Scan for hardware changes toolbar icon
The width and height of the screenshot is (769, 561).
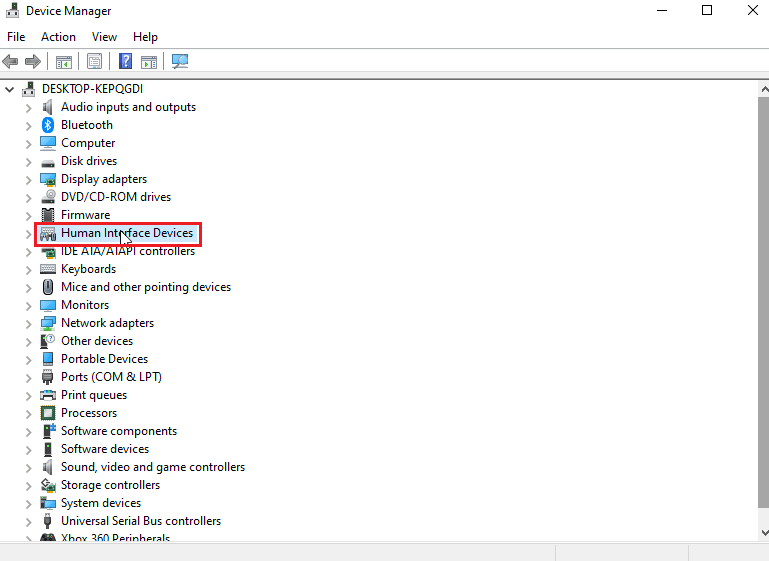(x=180, y=61)
